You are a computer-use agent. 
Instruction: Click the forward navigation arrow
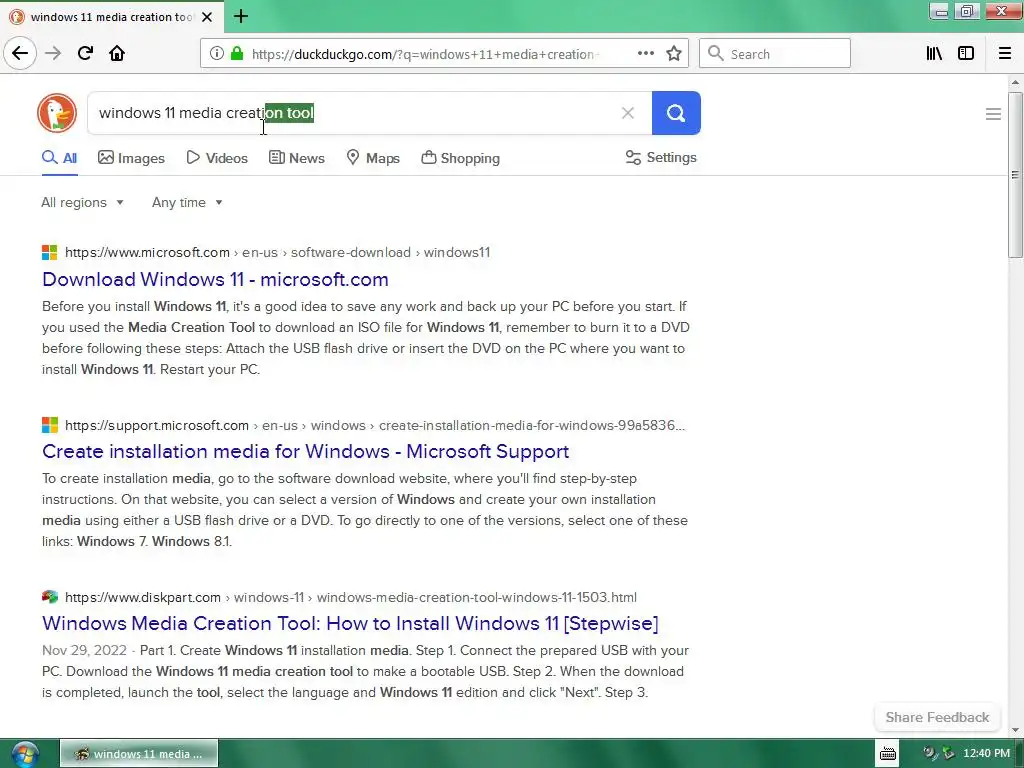point(53,53)
